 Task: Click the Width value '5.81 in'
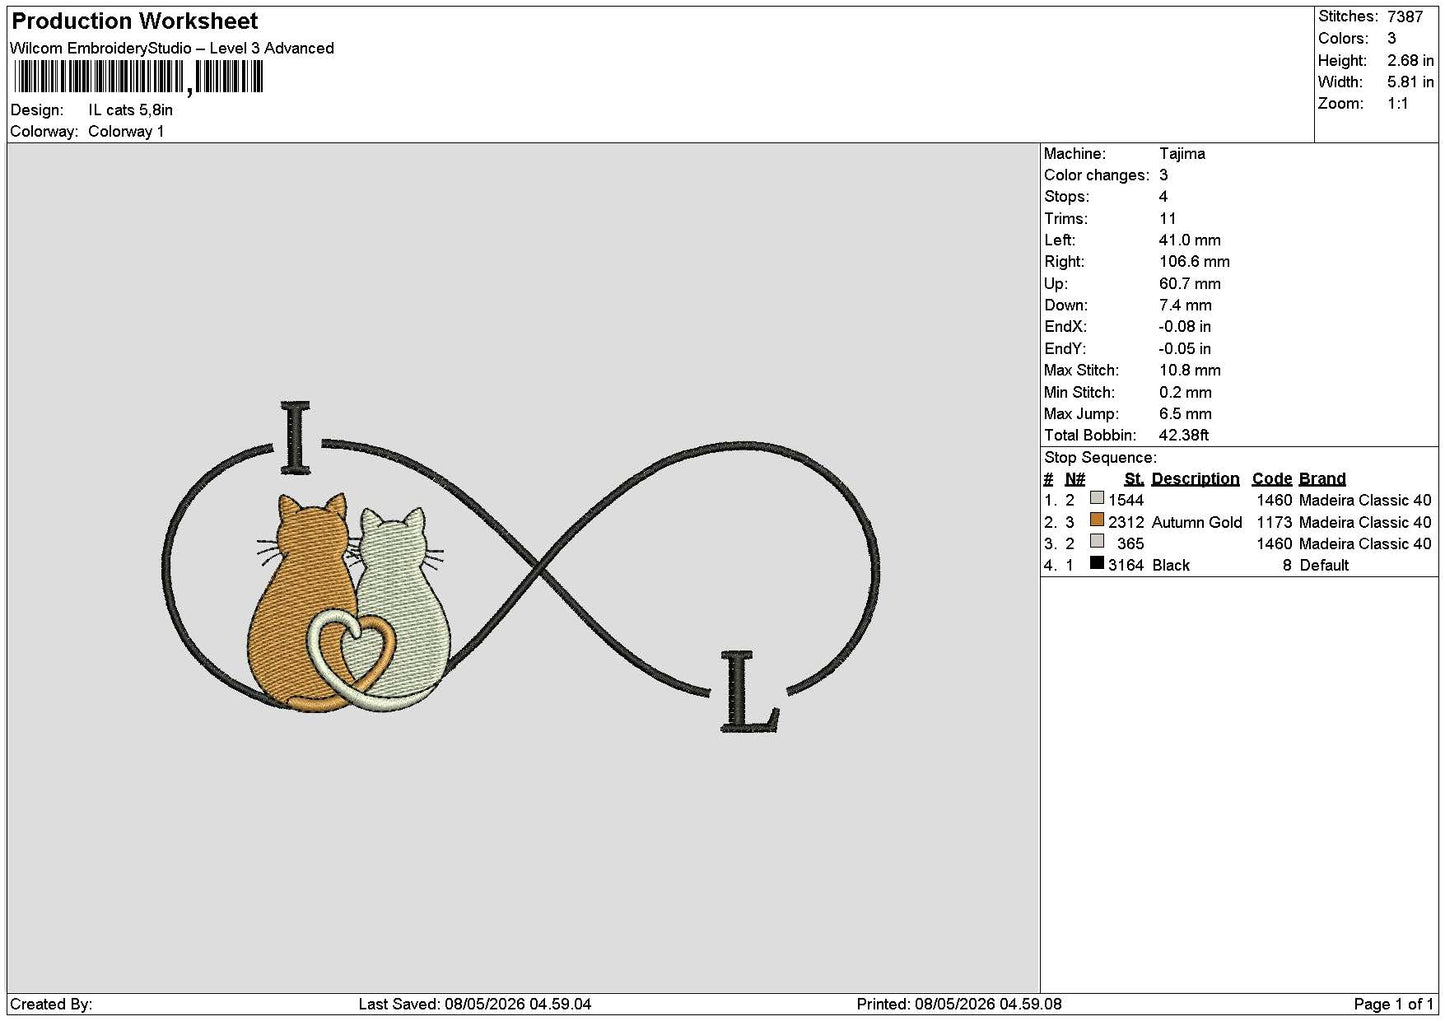click(1410, 82)
